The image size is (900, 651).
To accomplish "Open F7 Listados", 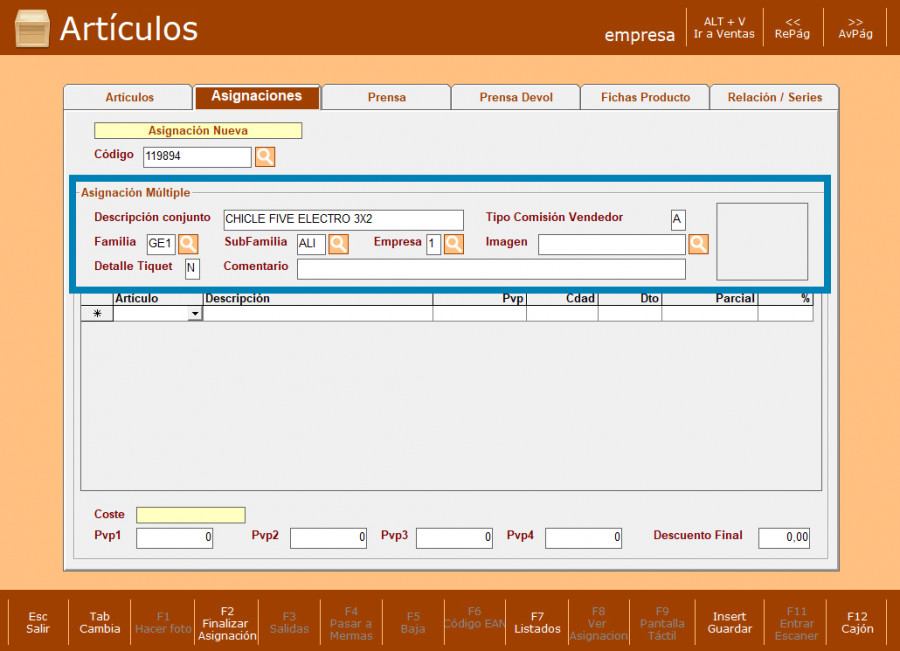I will coord(537,622).
